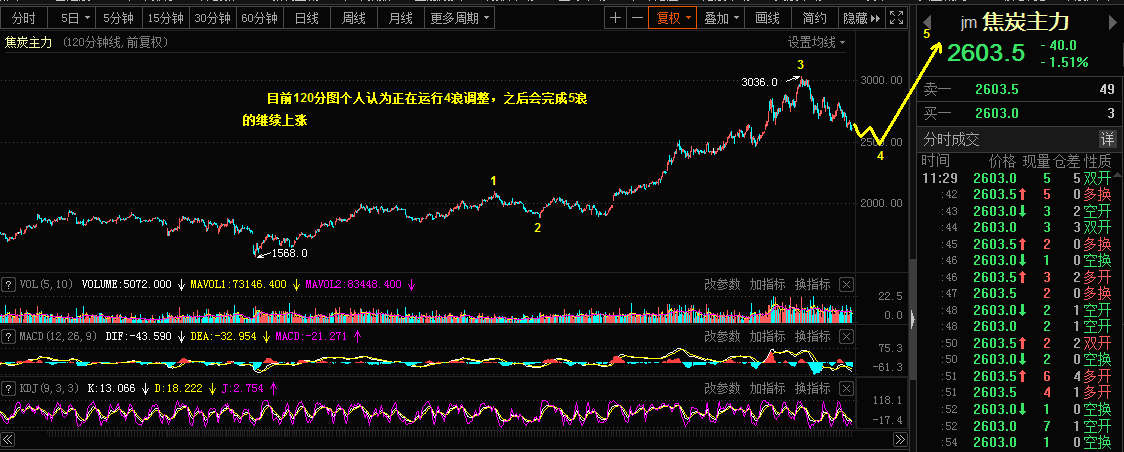Switch to 周线 weekly tab
Image resolution: width=1124 pixels, height=452 pixels.
(x=354, y=18)
